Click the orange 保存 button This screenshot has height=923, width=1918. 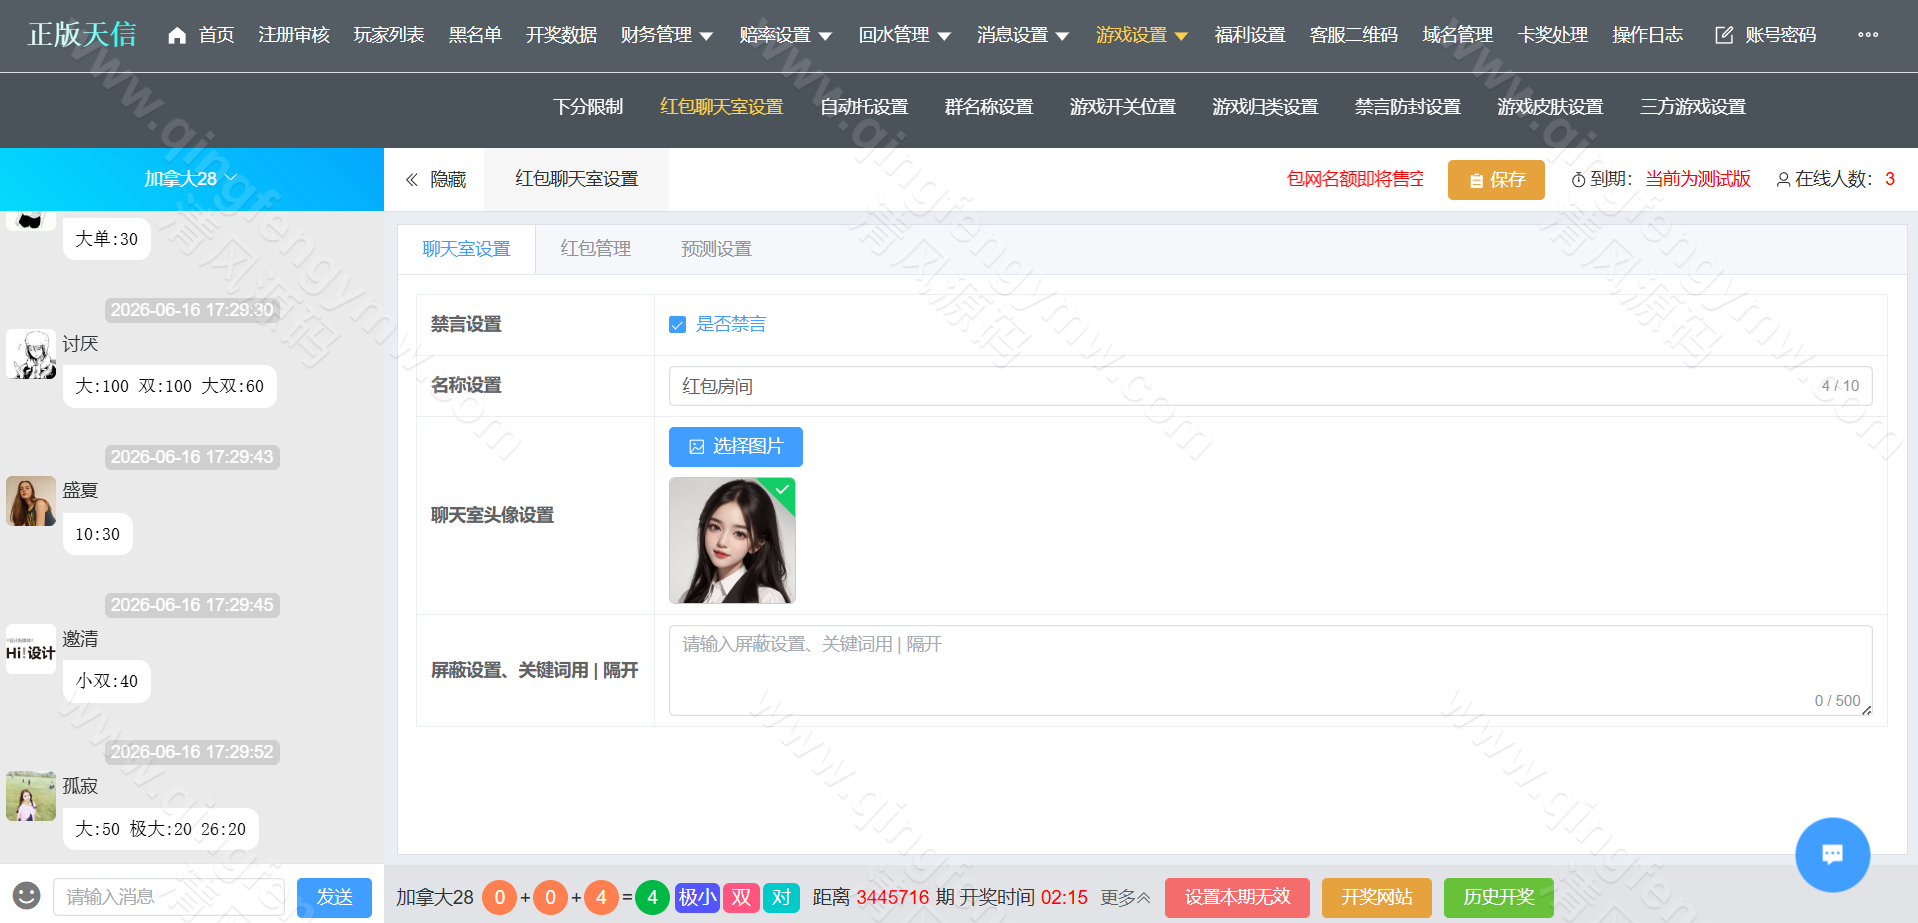1496,180
